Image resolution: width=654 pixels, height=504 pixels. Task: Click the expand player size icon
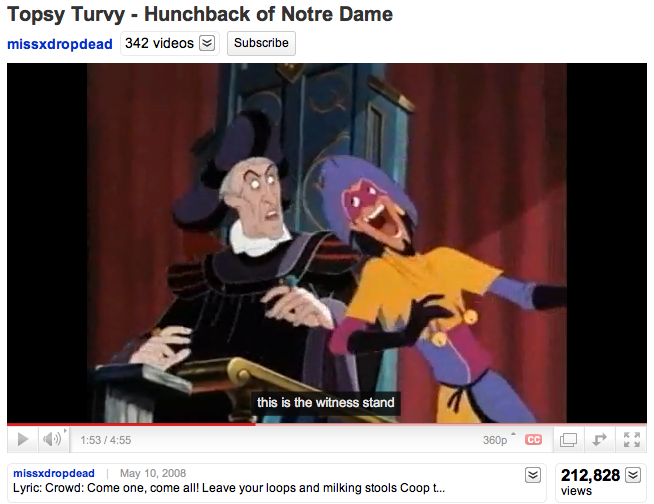tap(599, 440)
